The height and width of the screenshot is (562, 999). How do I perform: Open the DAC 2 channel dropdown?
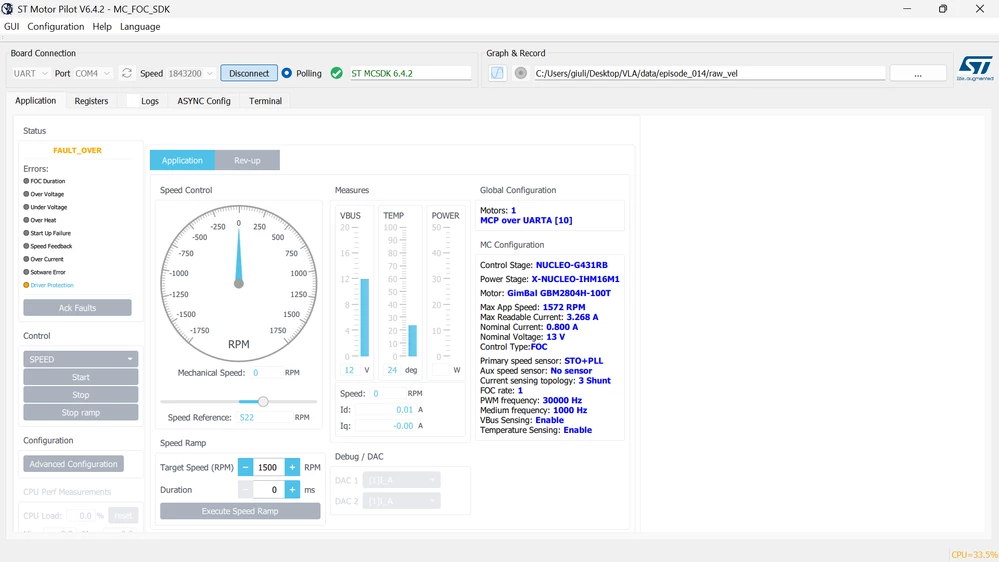tap(401, 501)
